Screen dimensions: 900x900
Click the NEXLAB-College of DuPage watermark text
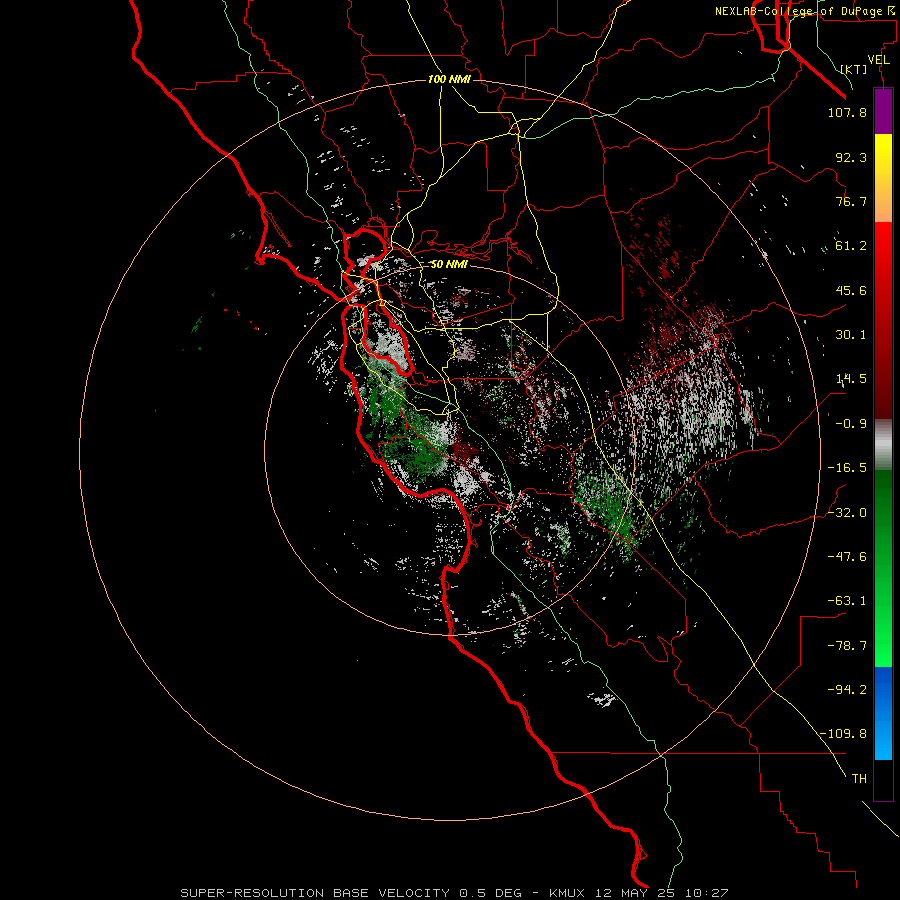pyautogui.click(x=806, y=11)
